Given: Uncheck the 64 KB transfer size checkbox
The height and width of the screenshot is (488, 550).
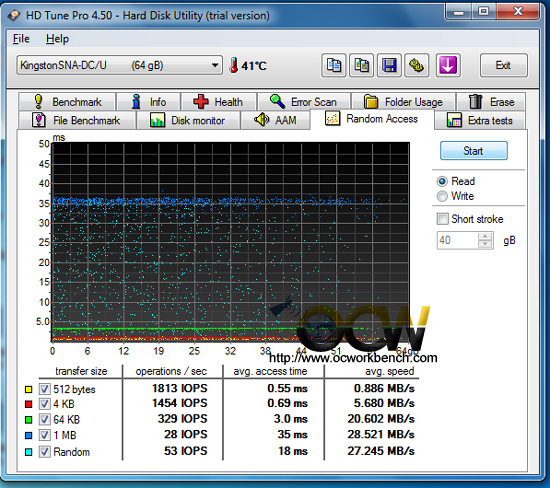Looking at the screenshot, I should (x=44, y=420).
